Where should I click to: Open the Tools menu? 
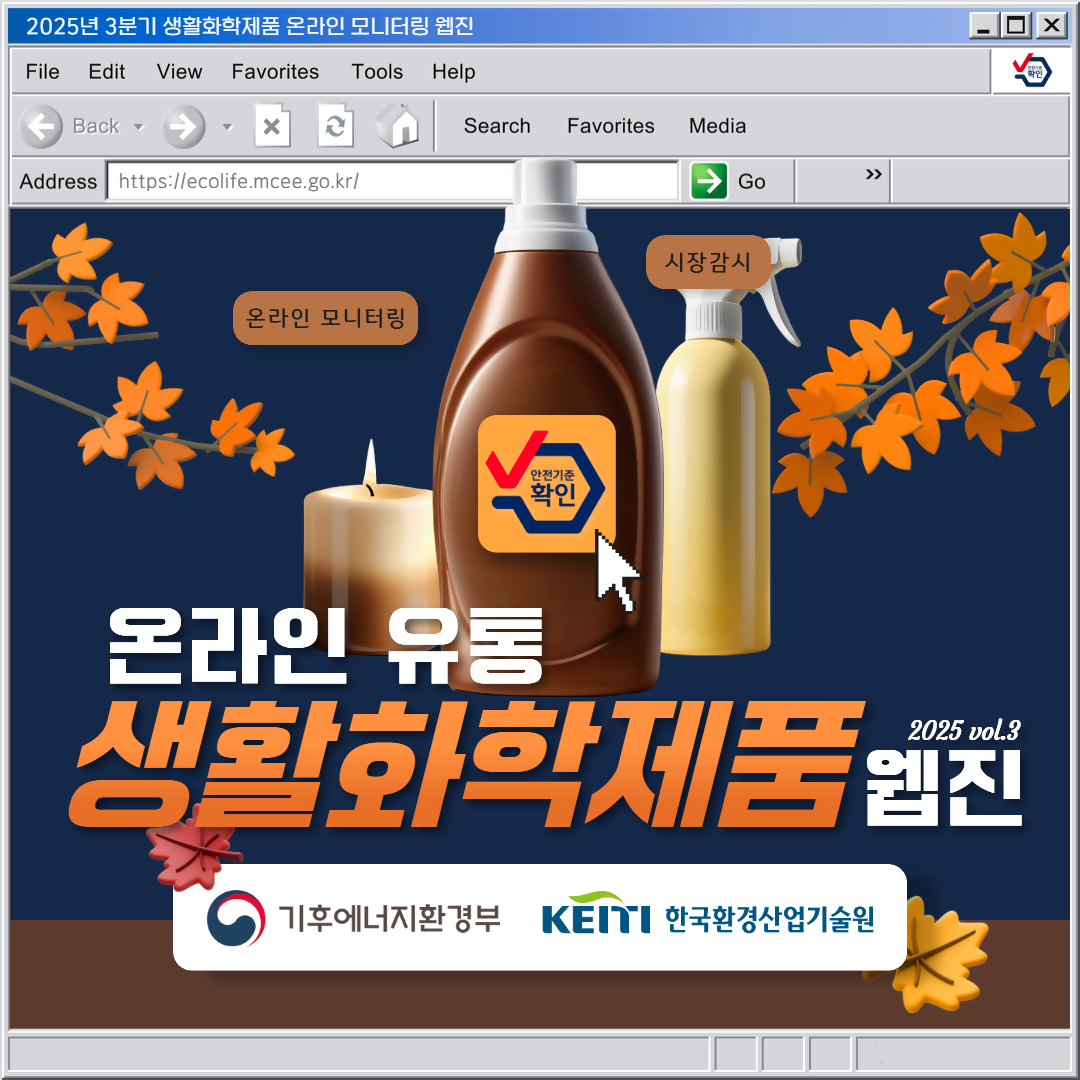coord(377,72)
